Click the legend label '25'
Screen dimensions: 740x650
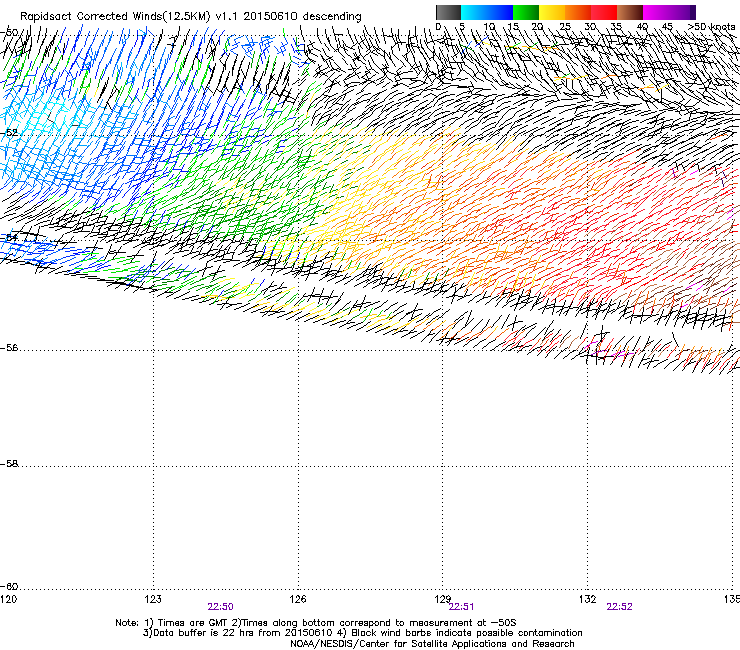564,26
